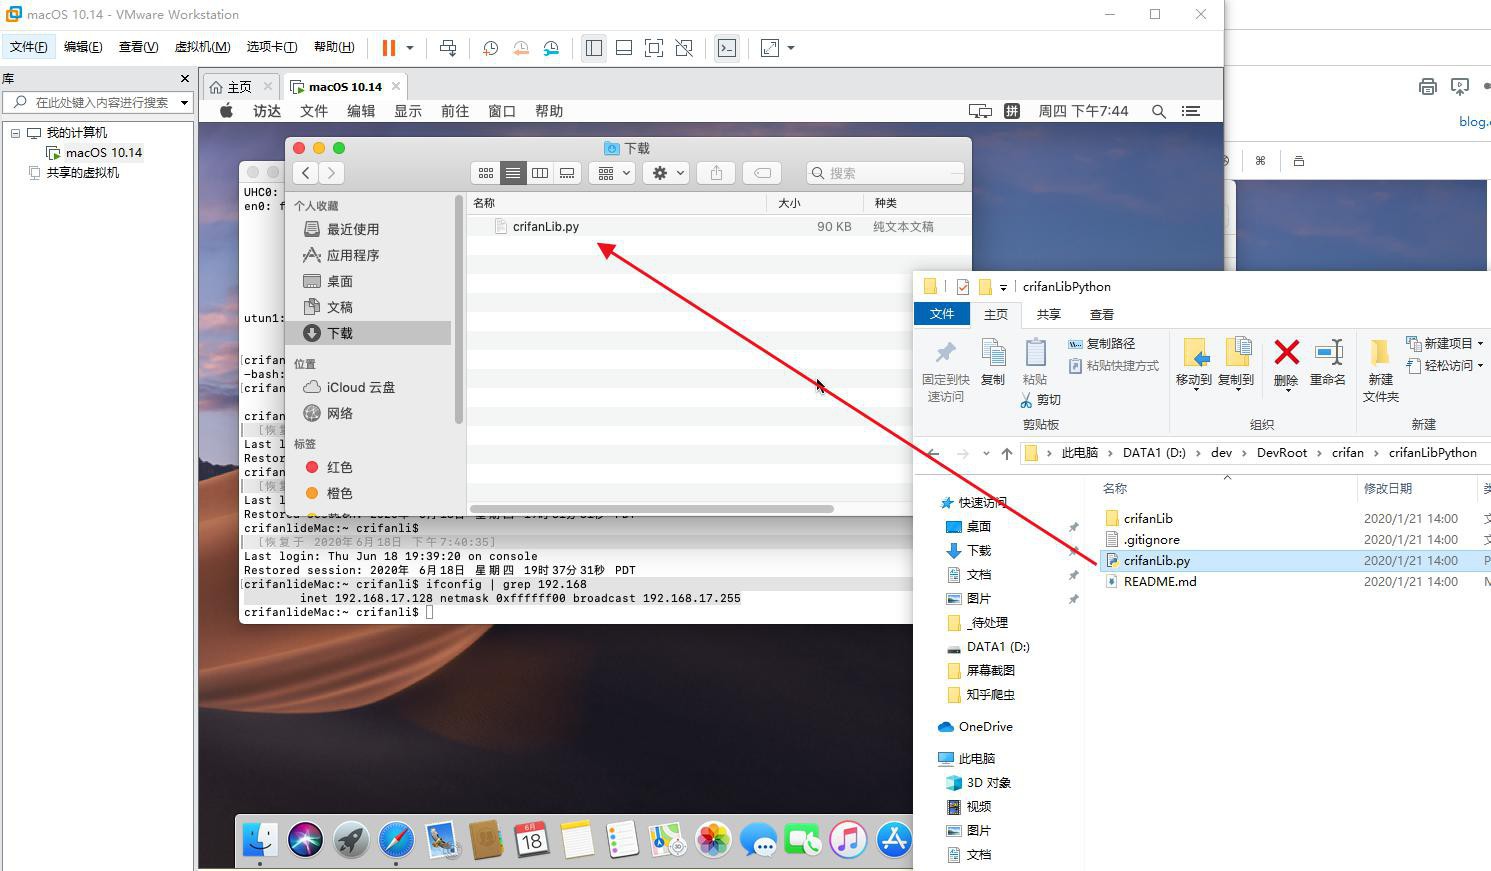Enable Unity mode in VMware toolbar
Screen dimensions: 1491x871
[x=684, y=48]
